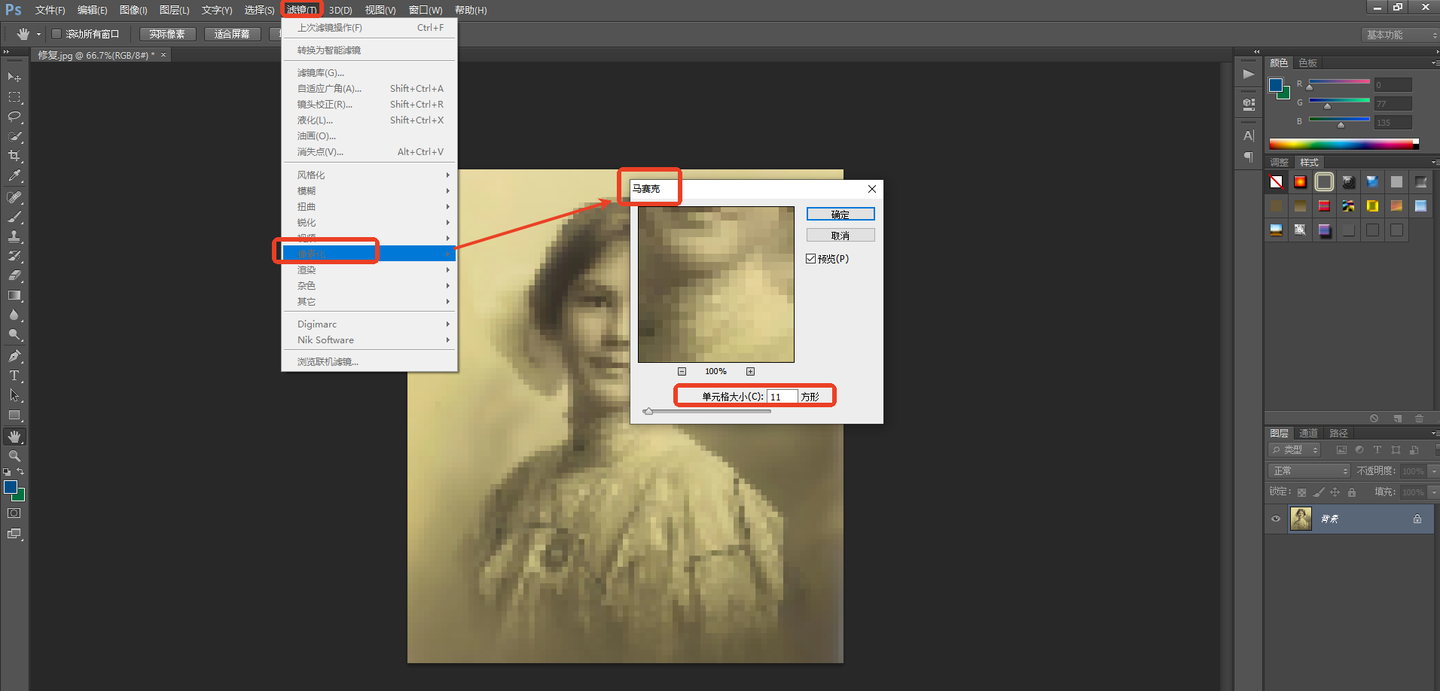This screenshot has height=691, width=1440.
Task: Select the Lasso tool in toolbar
Action: point(15,117)
